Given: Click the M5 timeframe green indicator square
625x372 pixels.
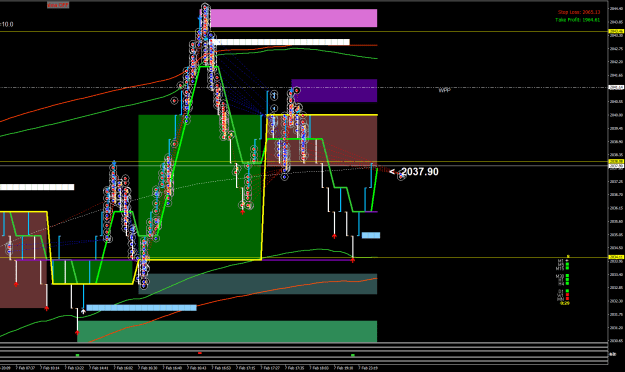Looking at the screenshot, I should [567, 264].
